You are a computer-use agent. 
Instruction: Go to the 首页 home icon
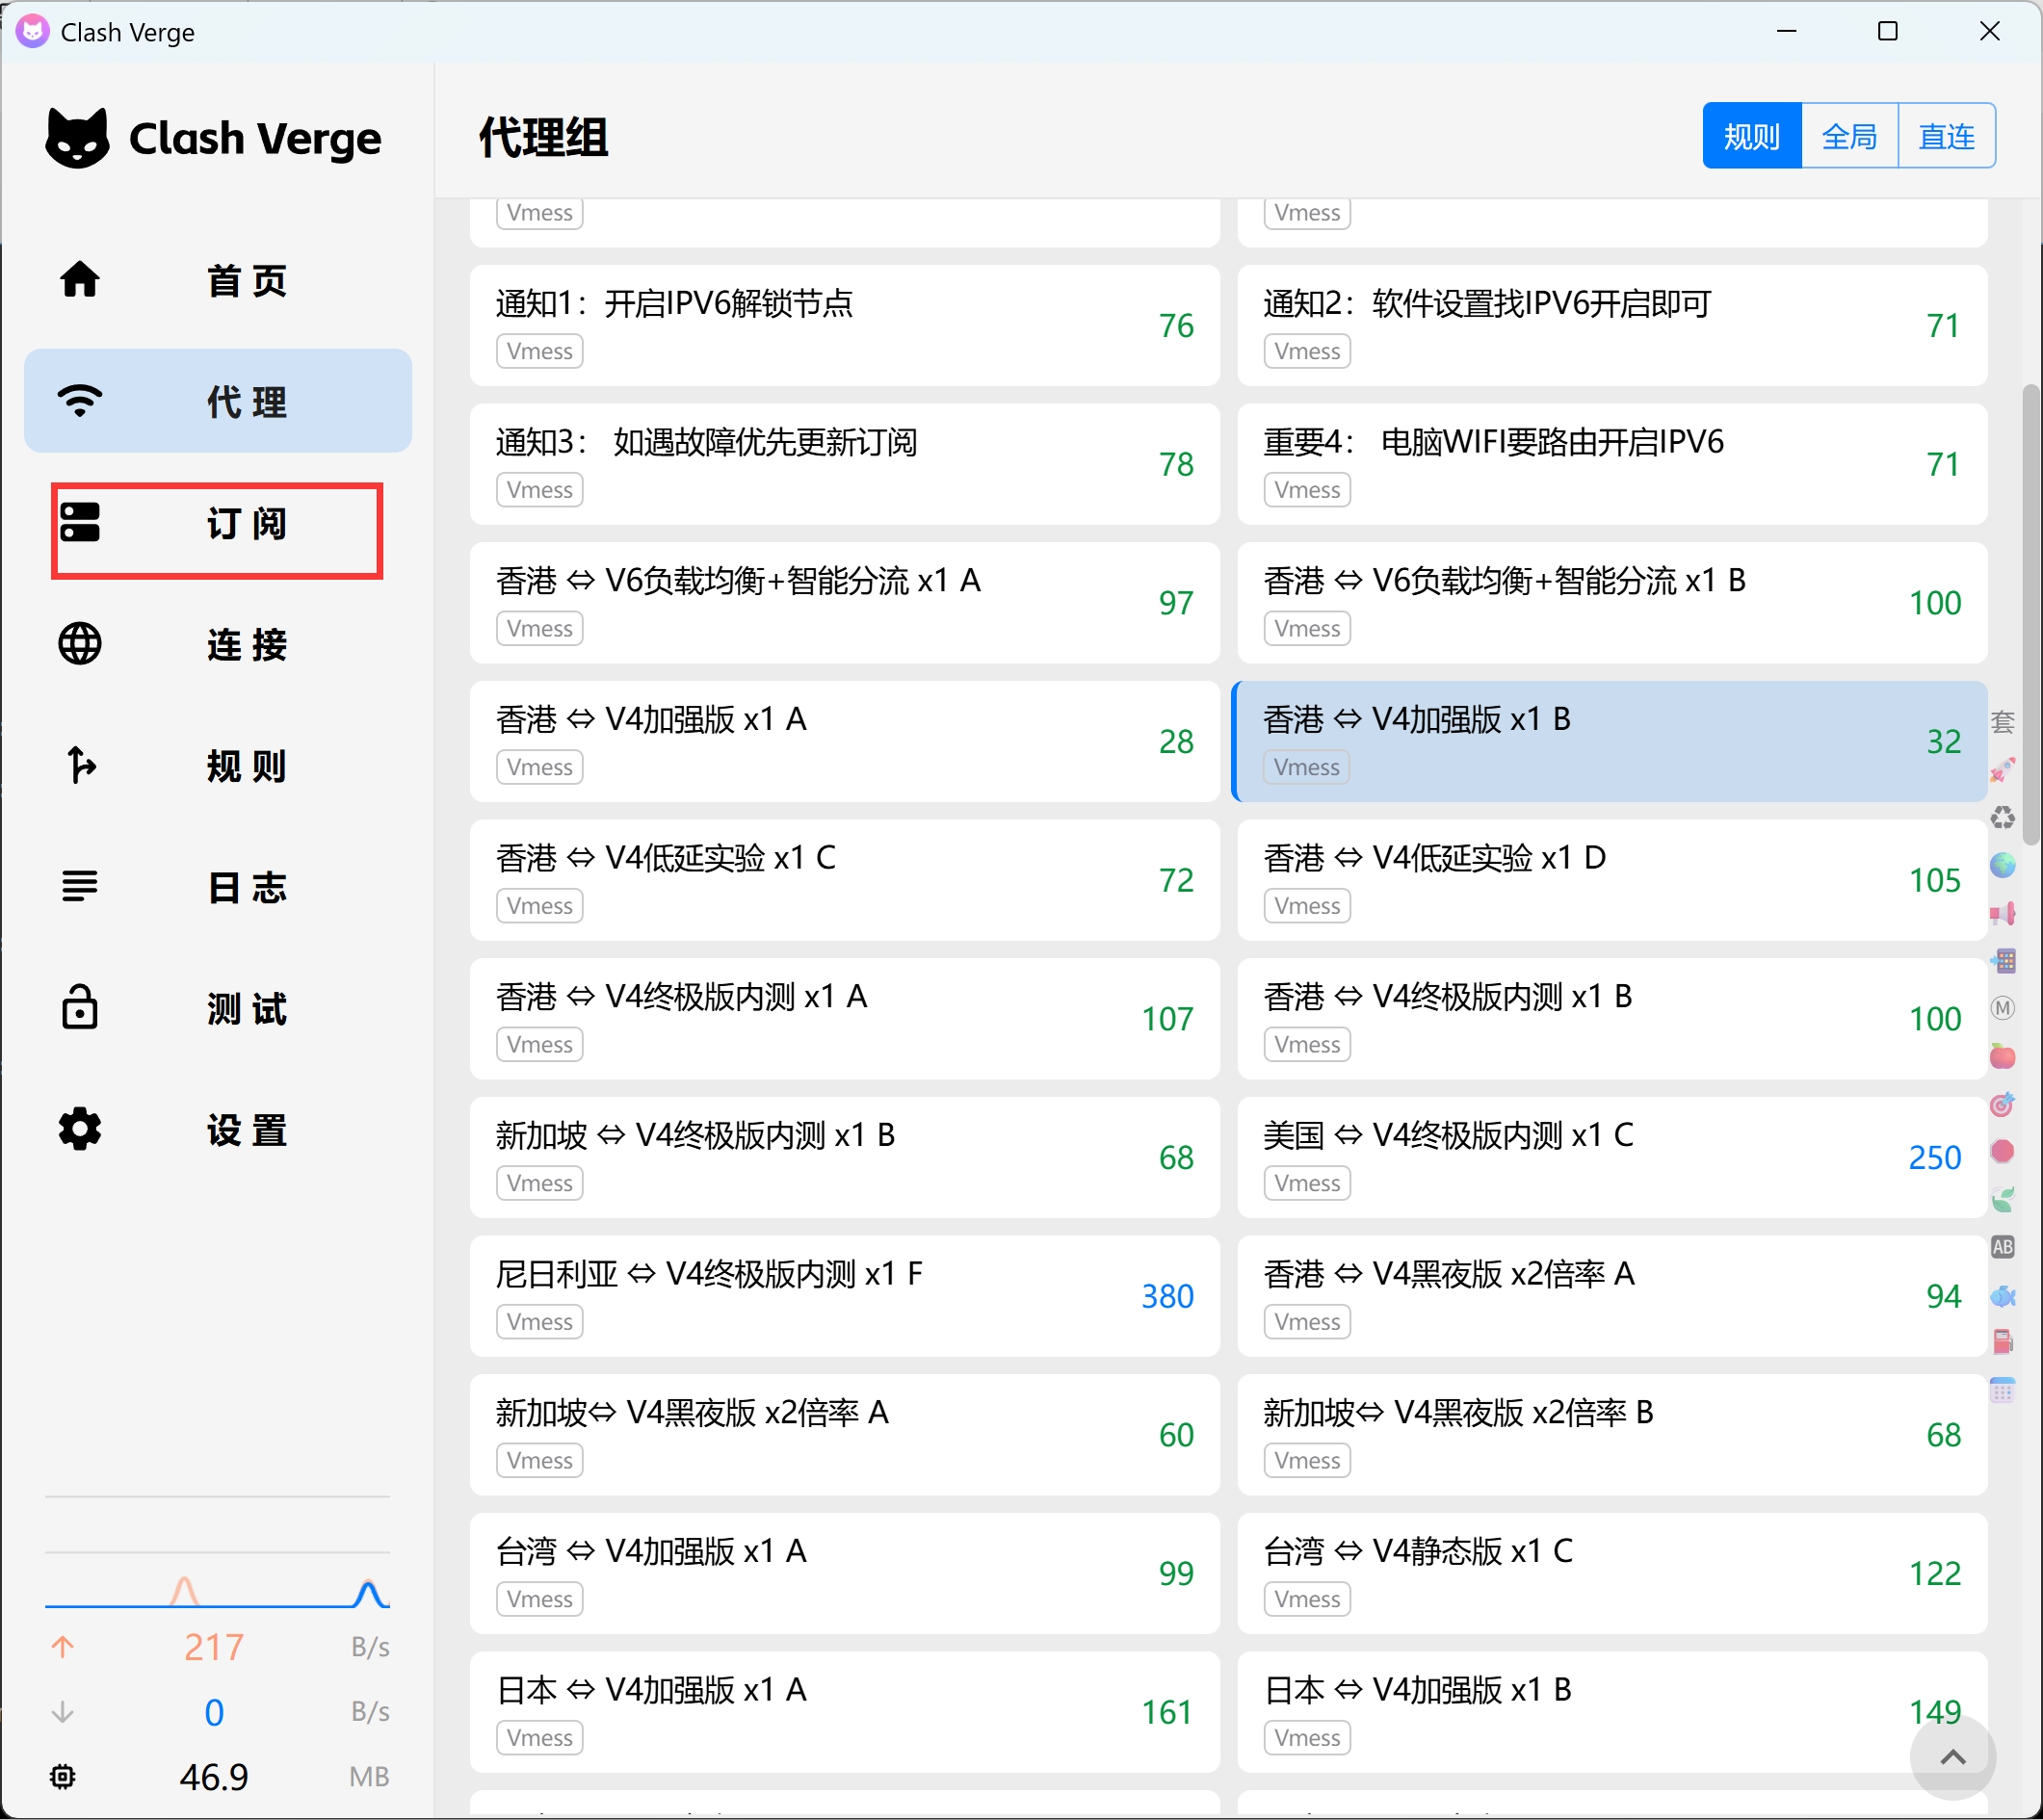click(x=80, y=280)
